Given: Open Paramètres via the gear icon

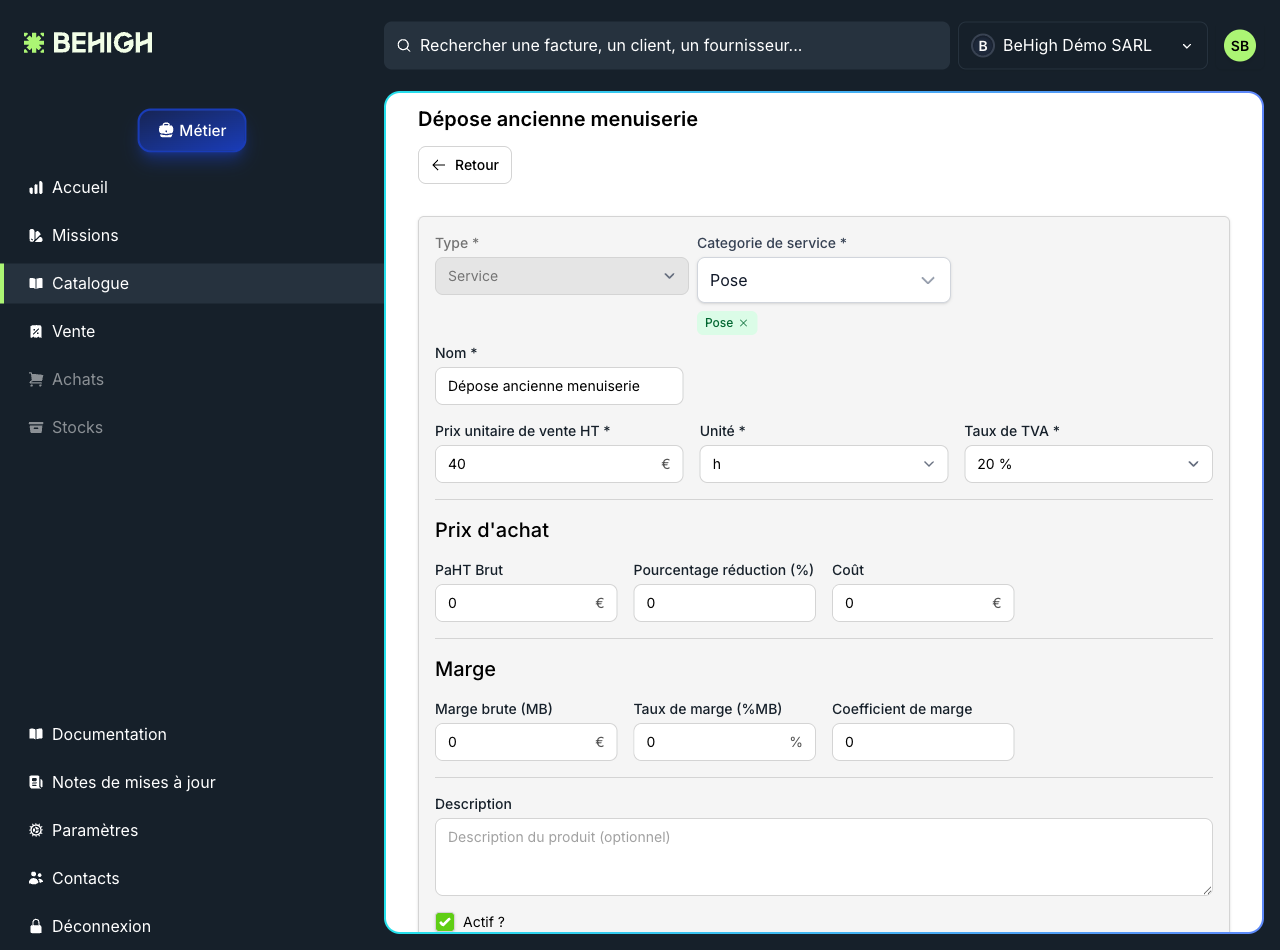Looking at the screenshot, I should click(36, 830).
